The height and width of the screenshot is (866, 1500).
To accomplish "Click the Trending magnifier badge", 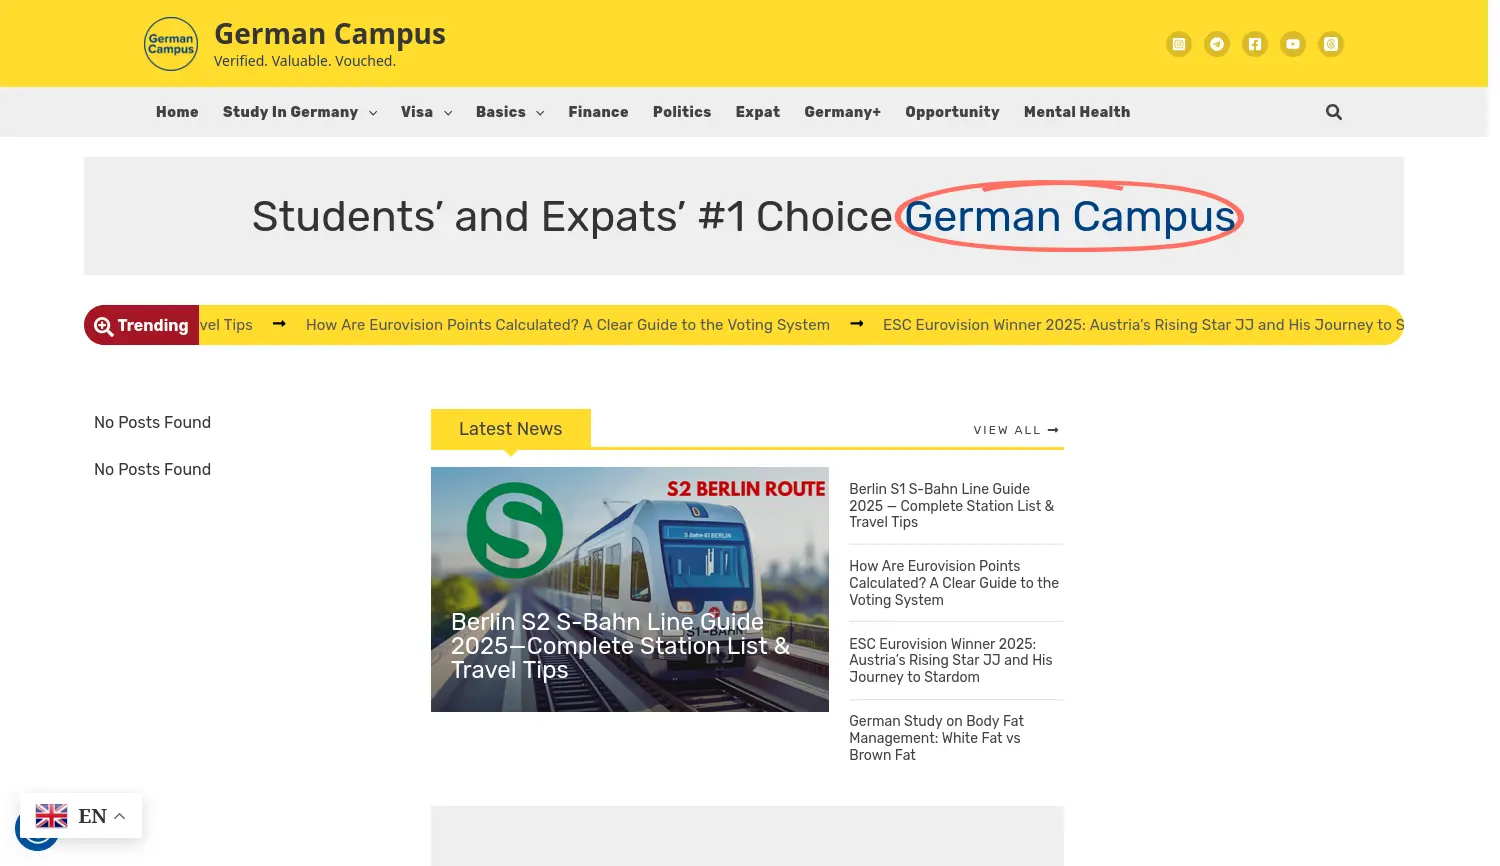I will [x=104, y=325].
